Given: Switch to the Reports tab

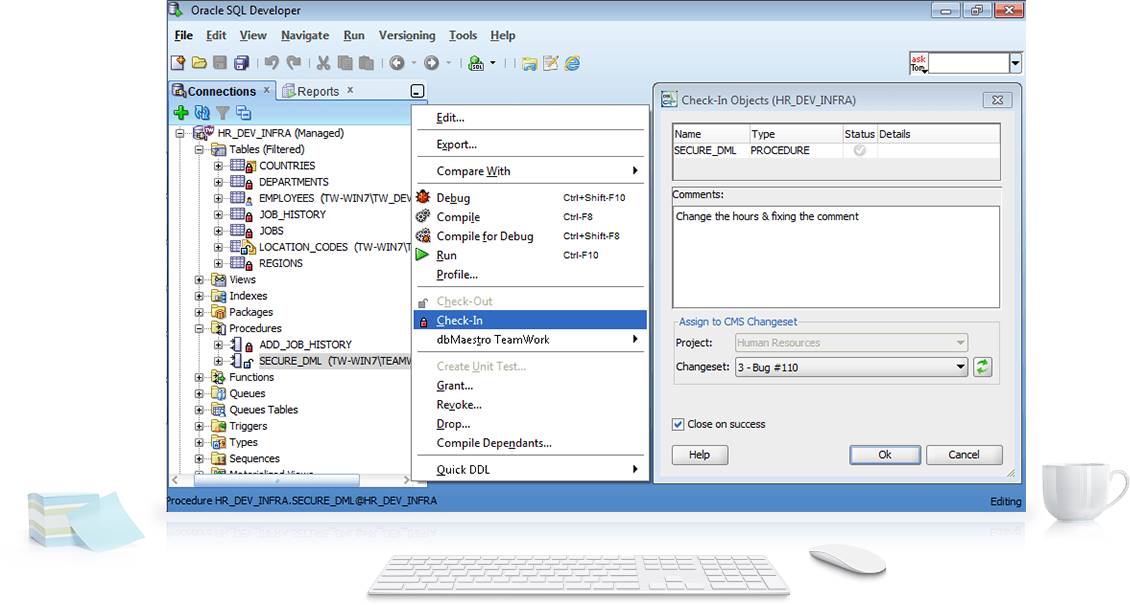Looking at the screenshot, I should click(x=317, y=91).
